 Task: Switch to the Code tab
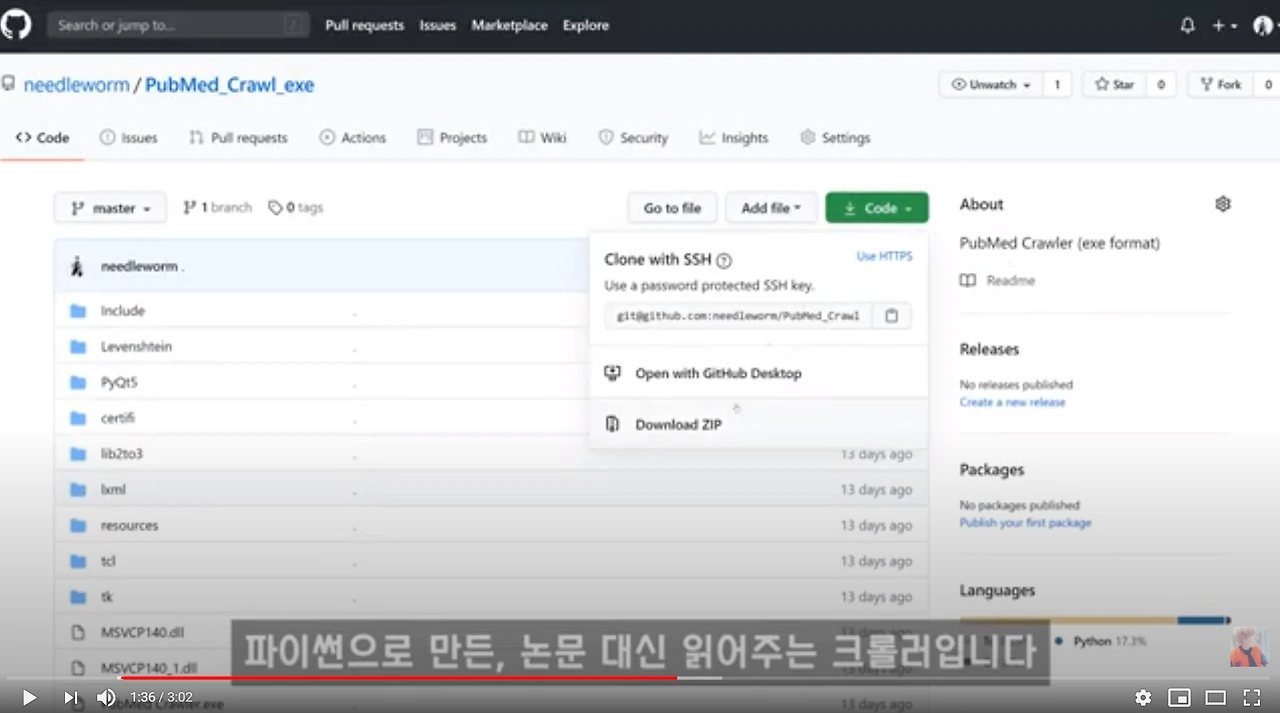pyautogui.click(x=42, y=138)
